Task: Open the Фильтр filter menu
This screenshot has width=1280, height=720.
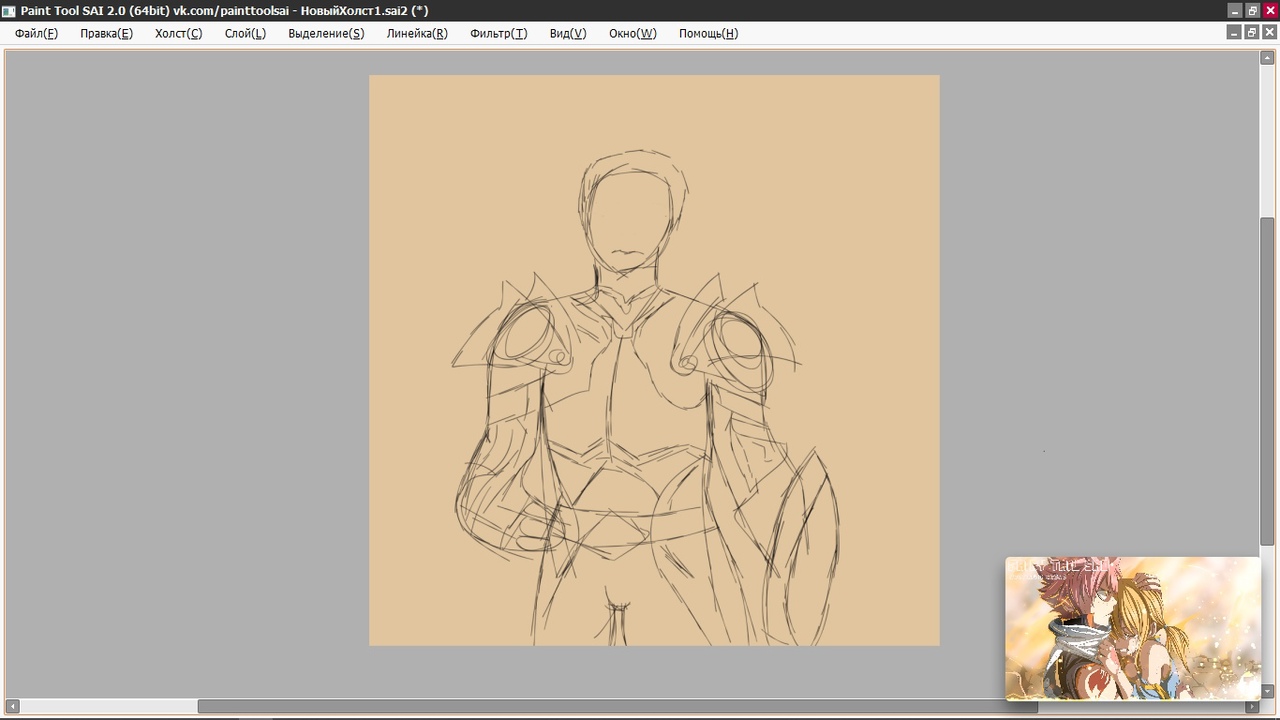Action: pyautogui.click(x=498, y=33)
